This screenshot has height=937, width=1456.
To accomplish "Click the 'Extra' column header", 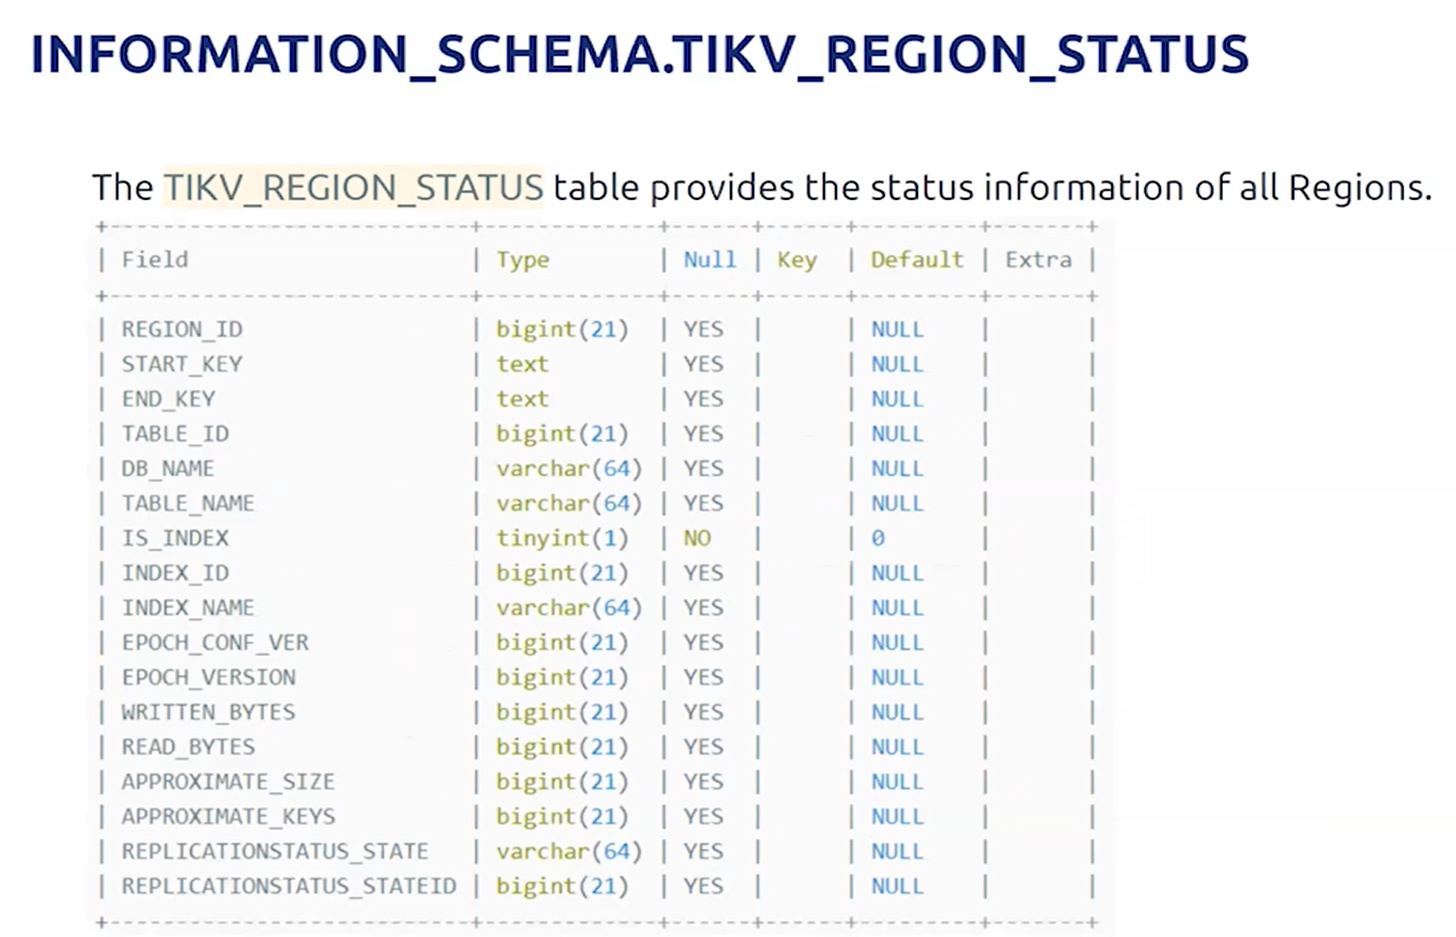I will tap(1038, 260).
